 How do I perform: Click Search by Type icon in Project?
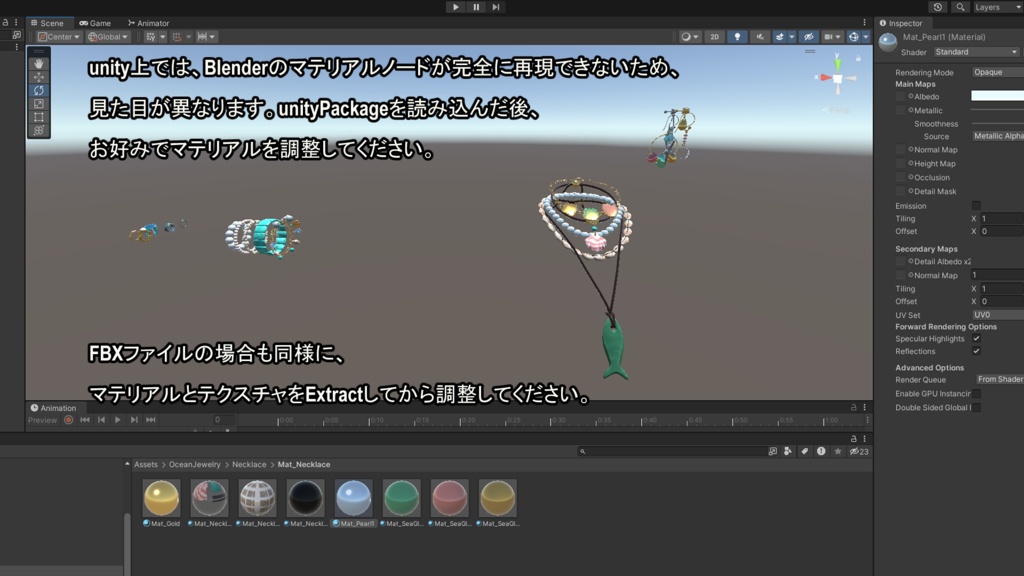(x=788, y=451)
